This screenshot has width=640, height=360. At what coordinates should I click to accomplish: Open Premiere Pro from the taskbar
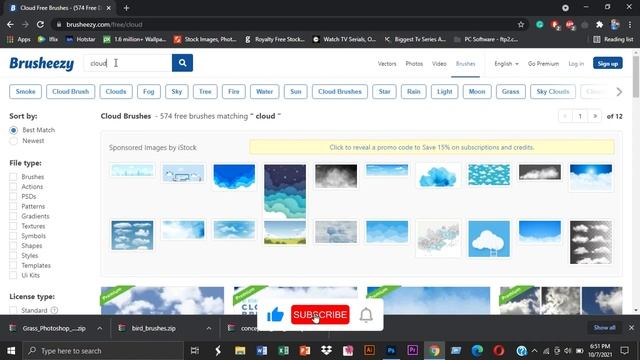412,351
